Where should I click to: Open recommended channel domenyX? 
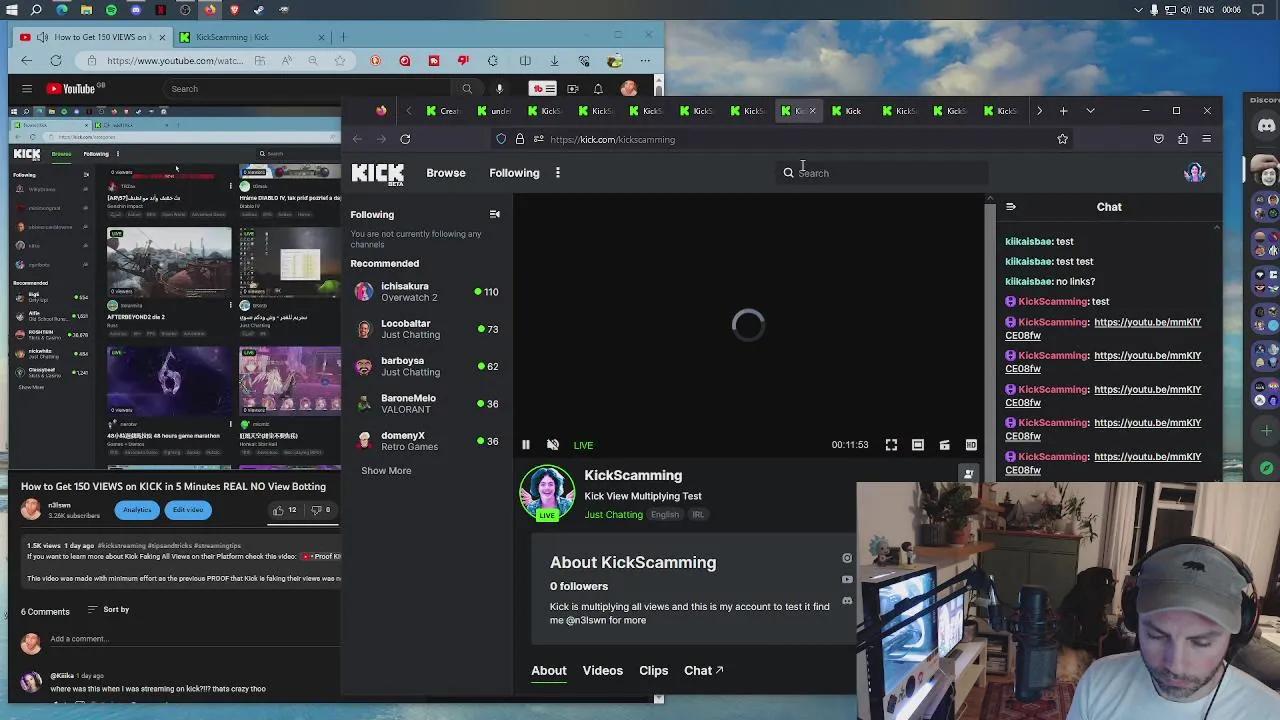(x=426, y=441)
